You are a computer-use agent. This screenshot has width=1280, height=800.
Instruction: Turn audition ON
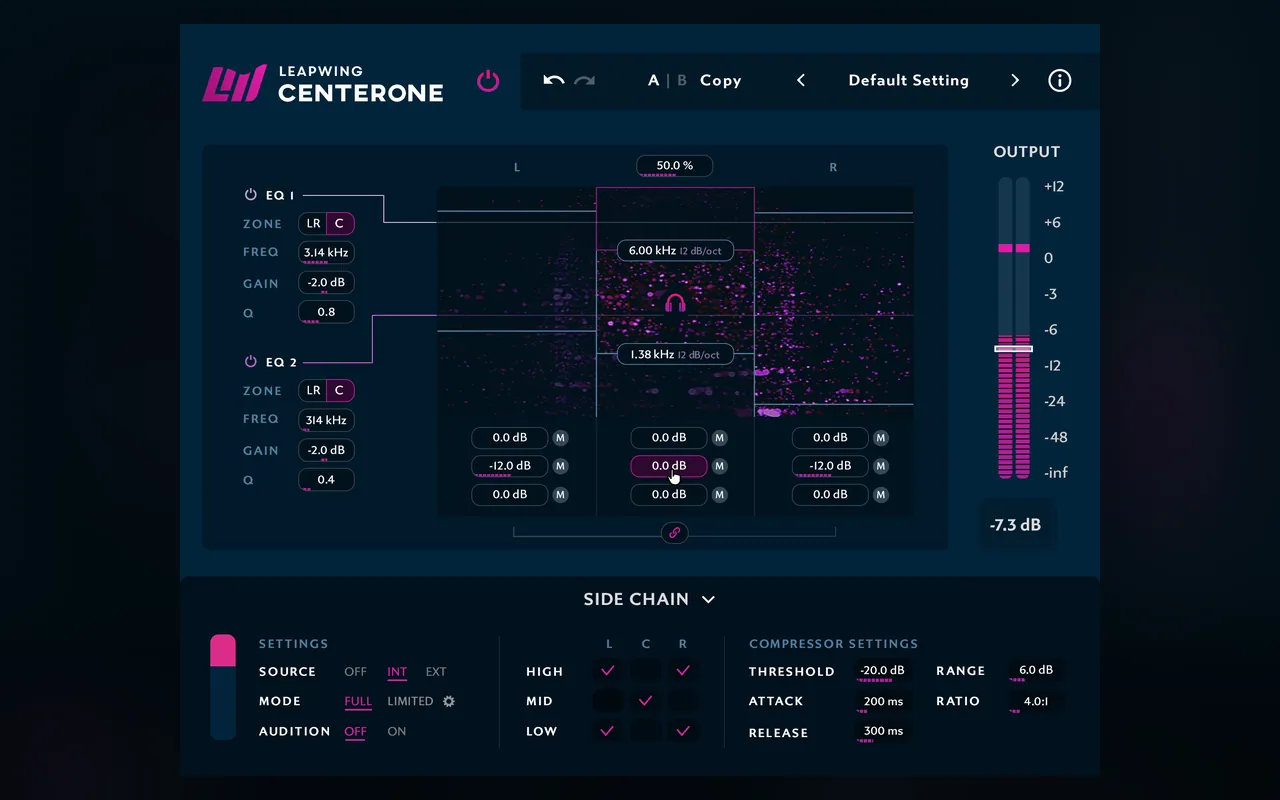pyautogui.click(x=397, y=731)
